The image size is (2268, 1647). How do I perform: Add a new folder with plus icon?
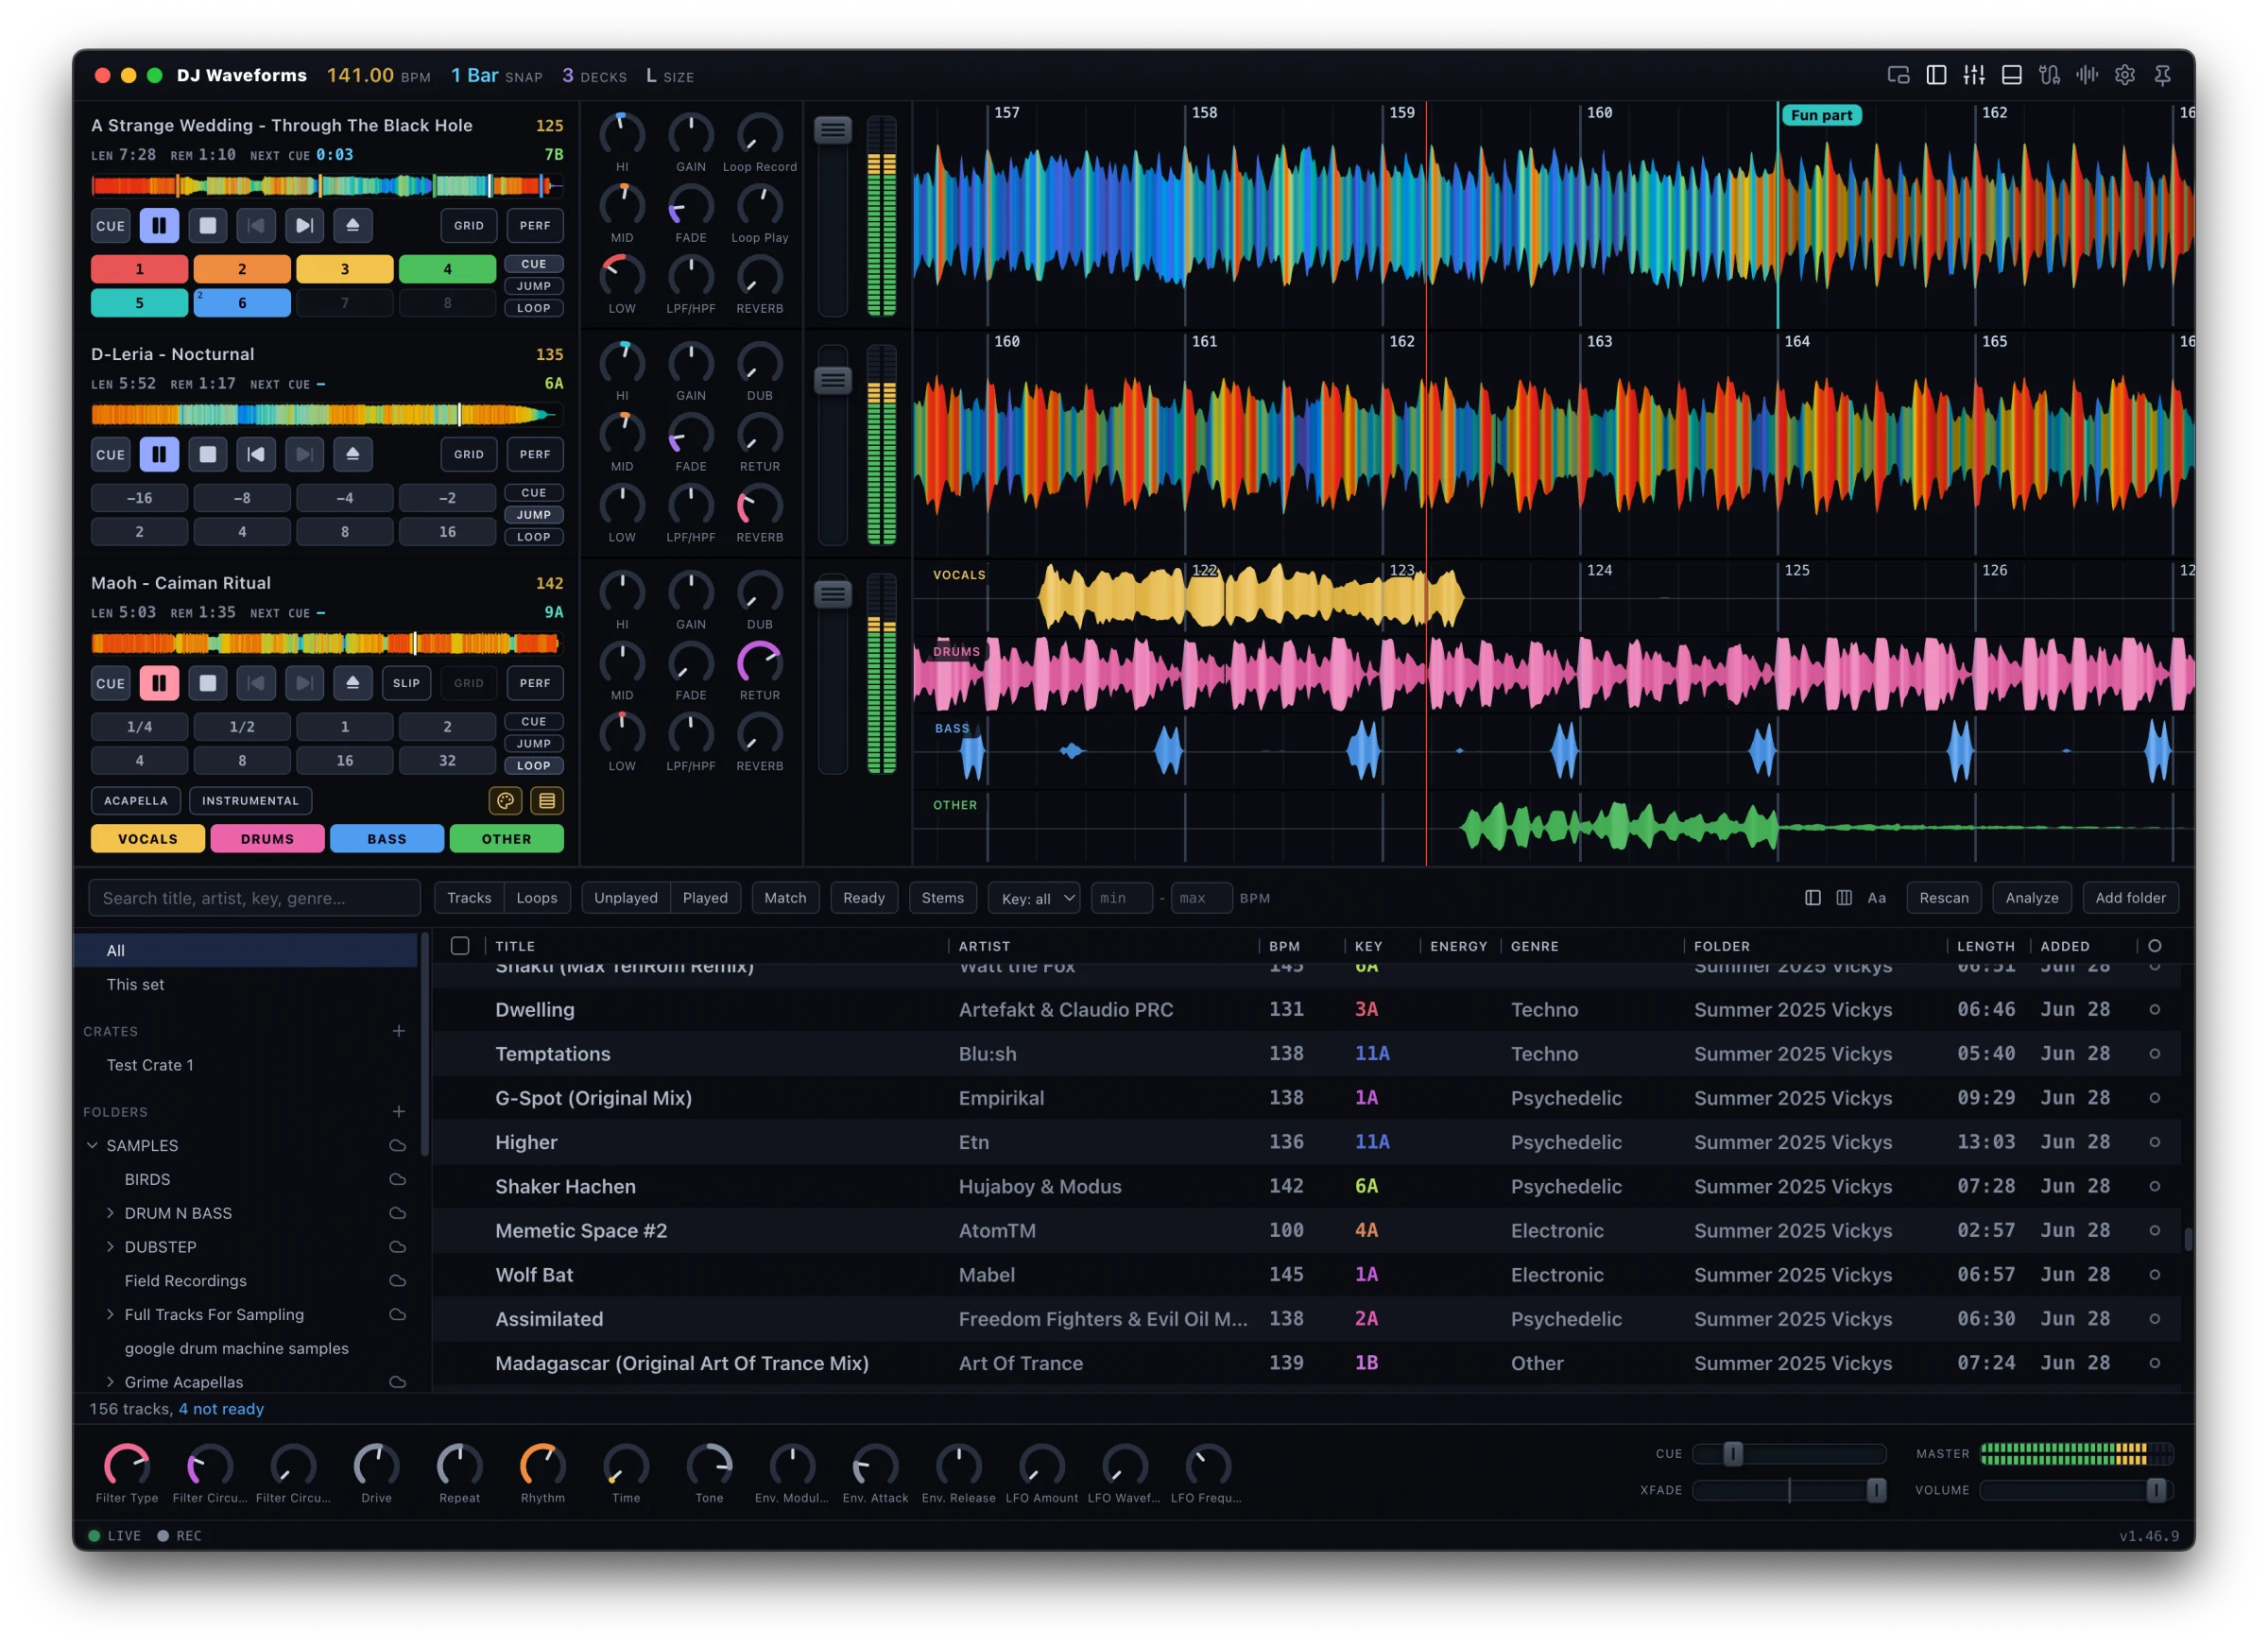coord(398,1112)
